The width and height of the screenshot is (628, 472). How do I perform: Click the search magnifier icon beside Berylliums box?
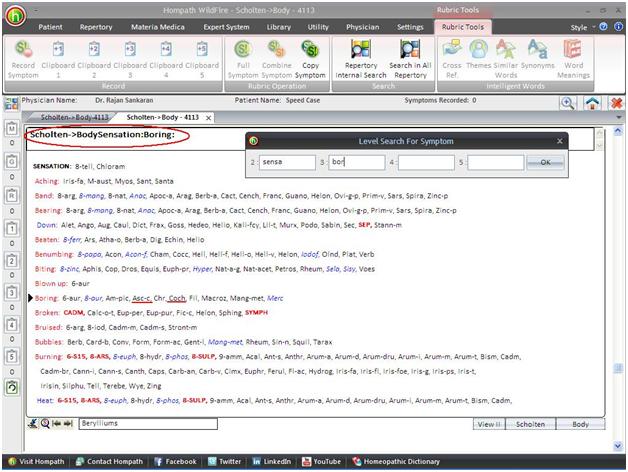(45, 424)
